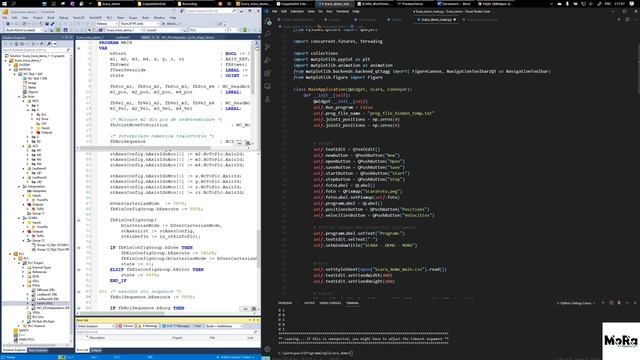Collapse the MOTION tree node
The image size is (640, 360).
click(11, 69)
